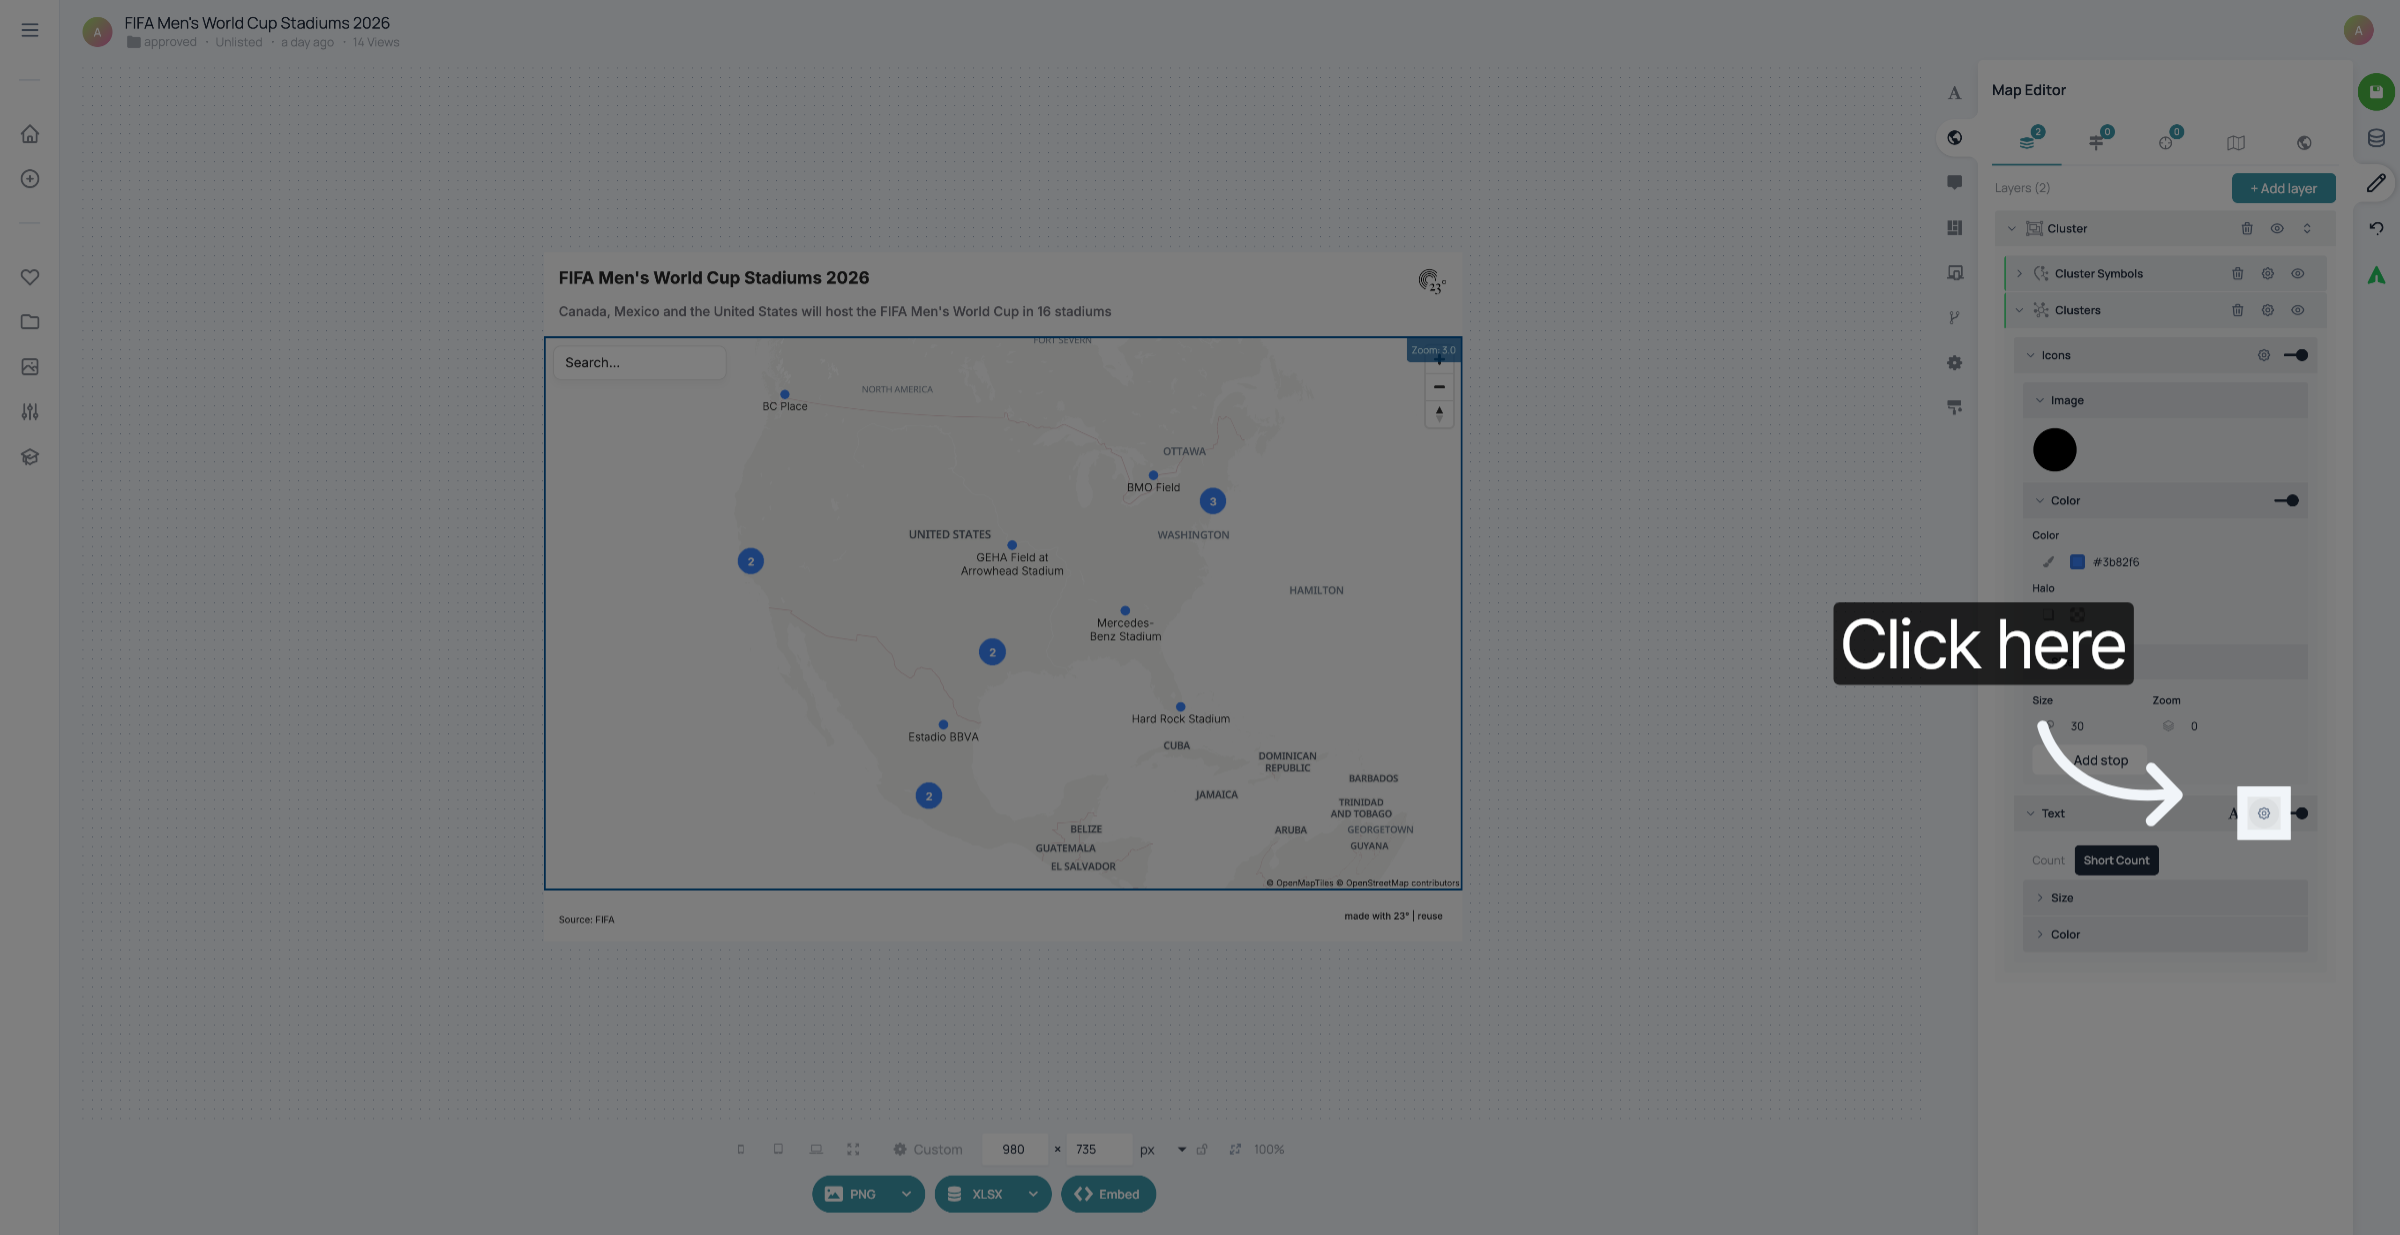Expand the Cluster Symbols row
The height and width of the screenshot is (1235, 2400).
point(2020,274)
